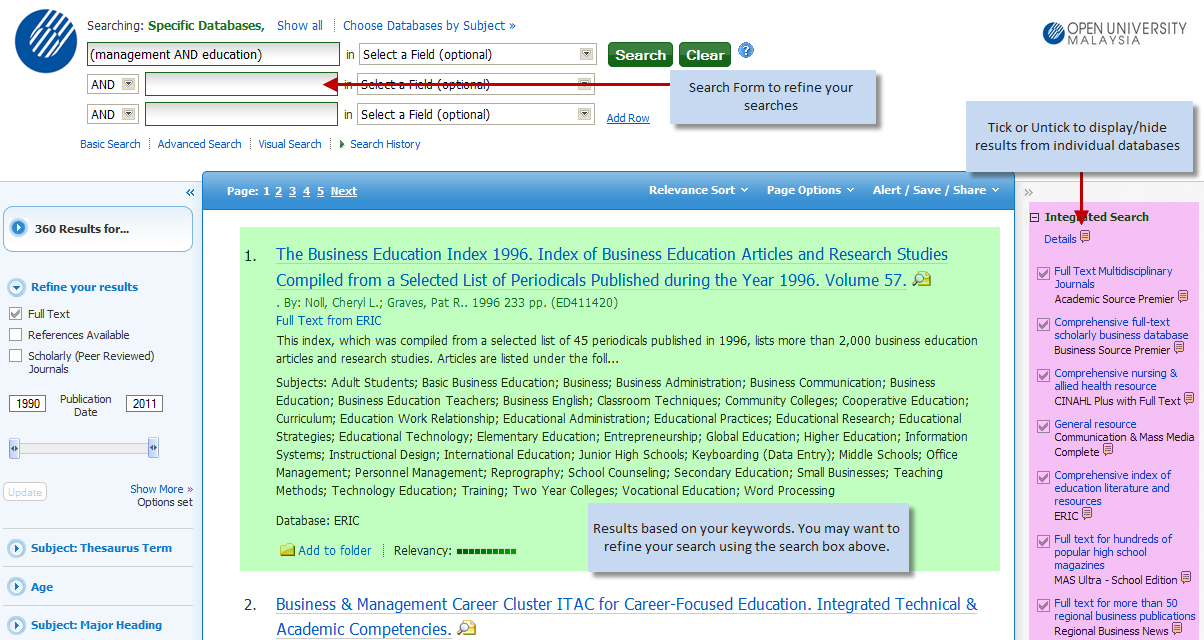Open the Page Options menu
The image size is (1204, 640).
click(x=810, y=190)
